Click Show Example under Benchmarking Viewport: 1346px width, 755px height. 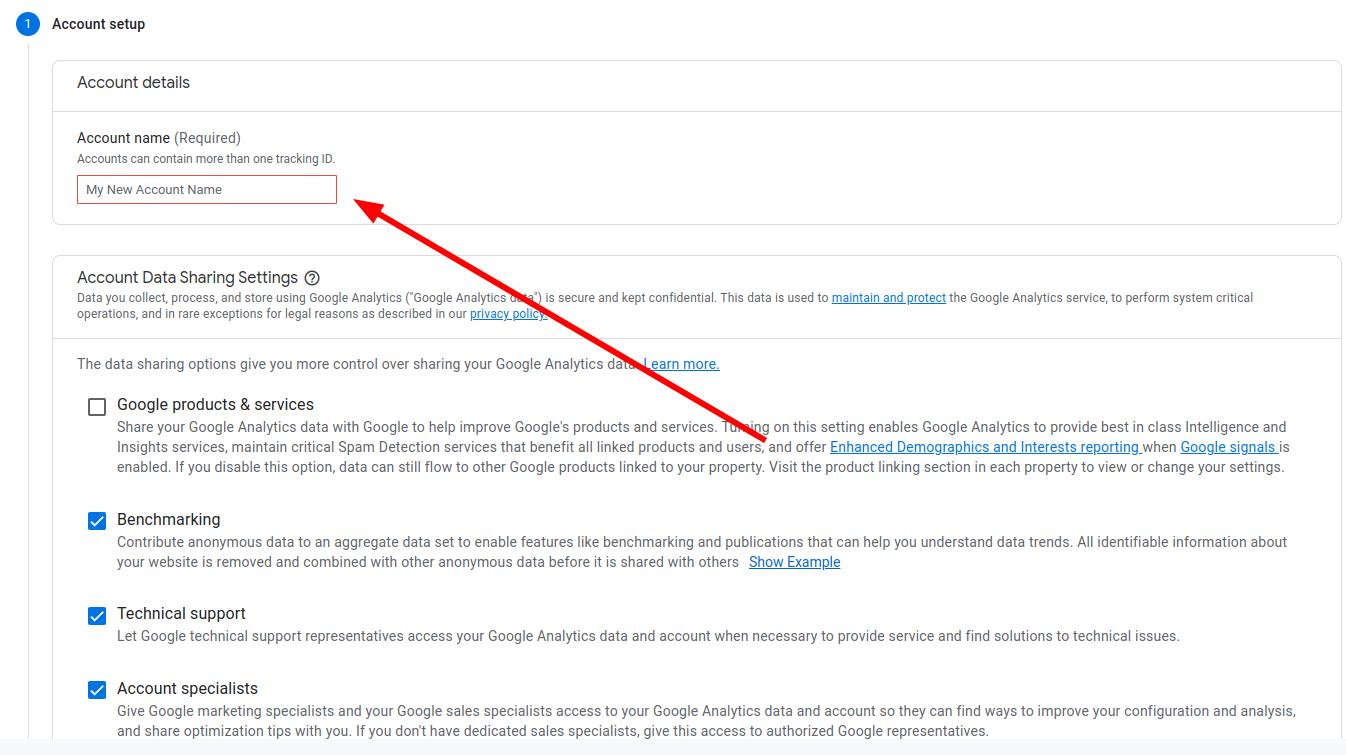tap(794, 561)
